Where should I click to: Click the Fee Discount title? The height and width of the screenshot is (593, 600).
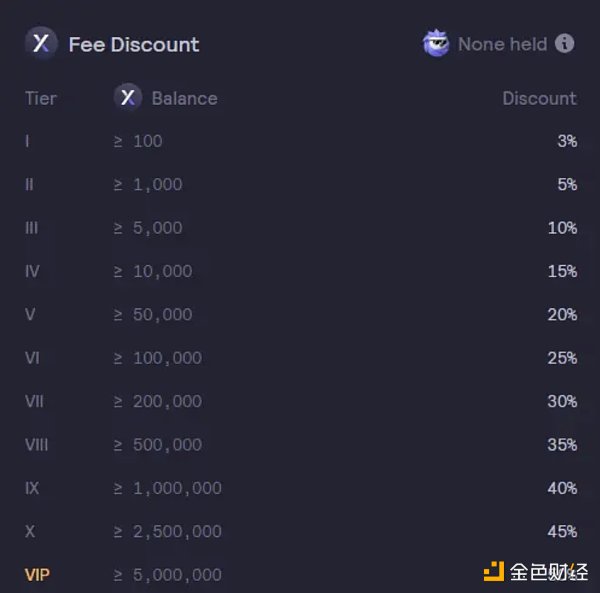[x=134, y=45]
